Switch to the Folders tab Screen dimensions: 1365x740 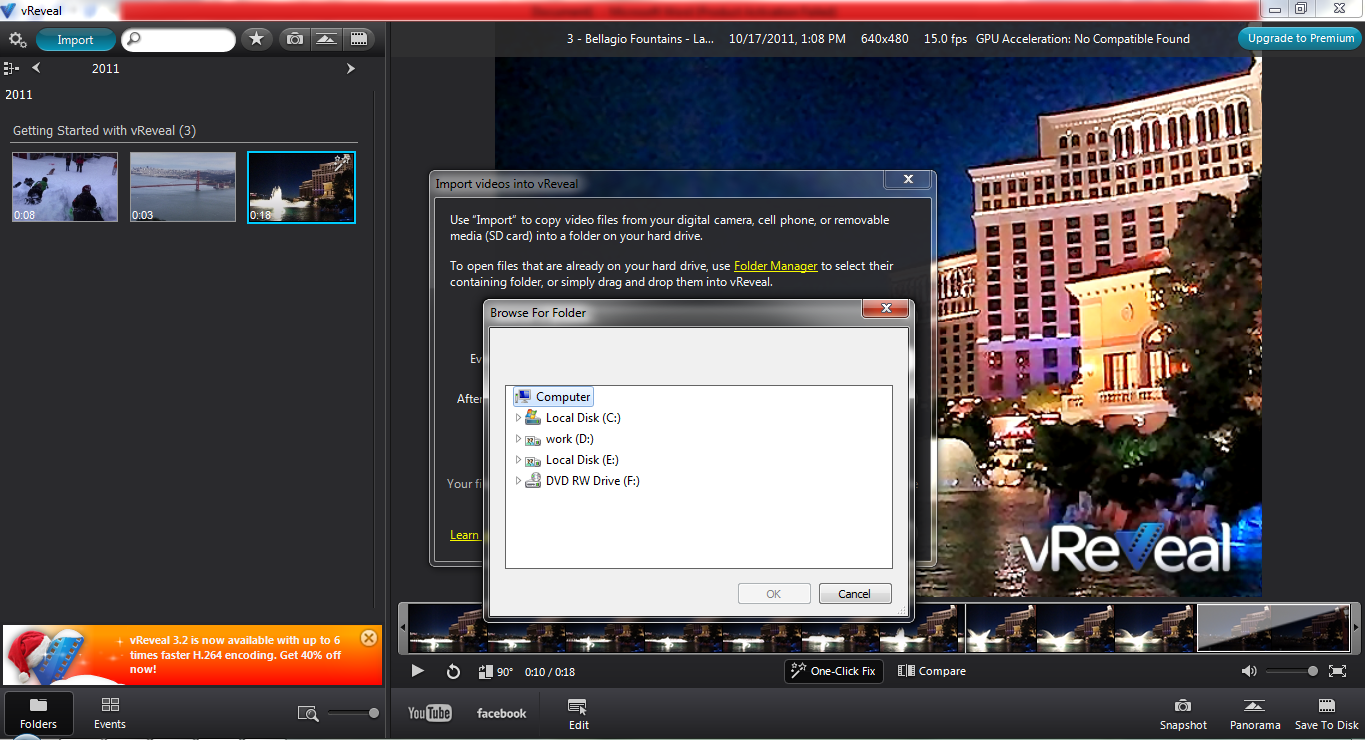point(39,713)
